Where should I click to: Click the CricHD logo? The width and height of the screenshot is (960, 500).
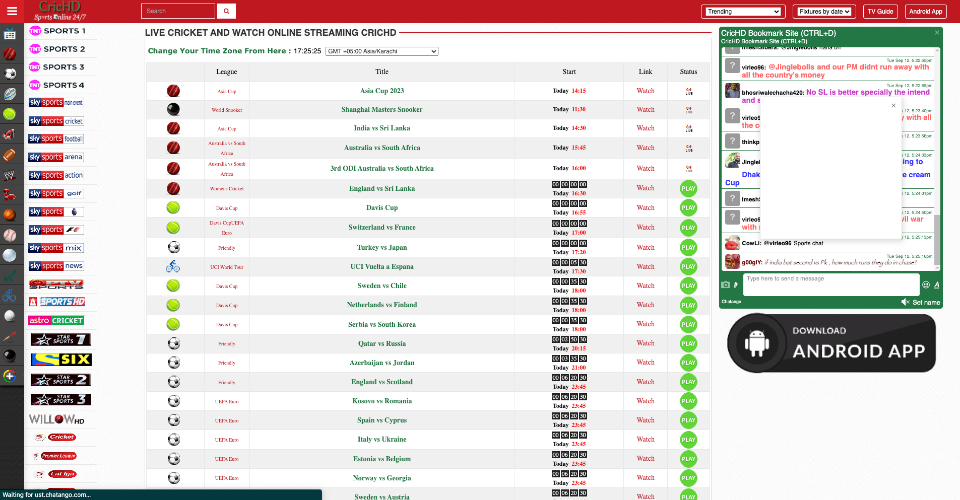point(59,11)
